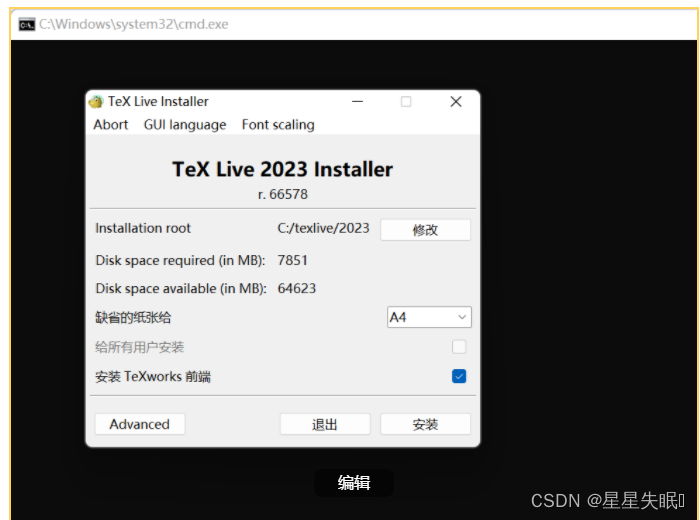
Task: Click the C:/texlive/2023 installation path text
Action: [323, 228]
